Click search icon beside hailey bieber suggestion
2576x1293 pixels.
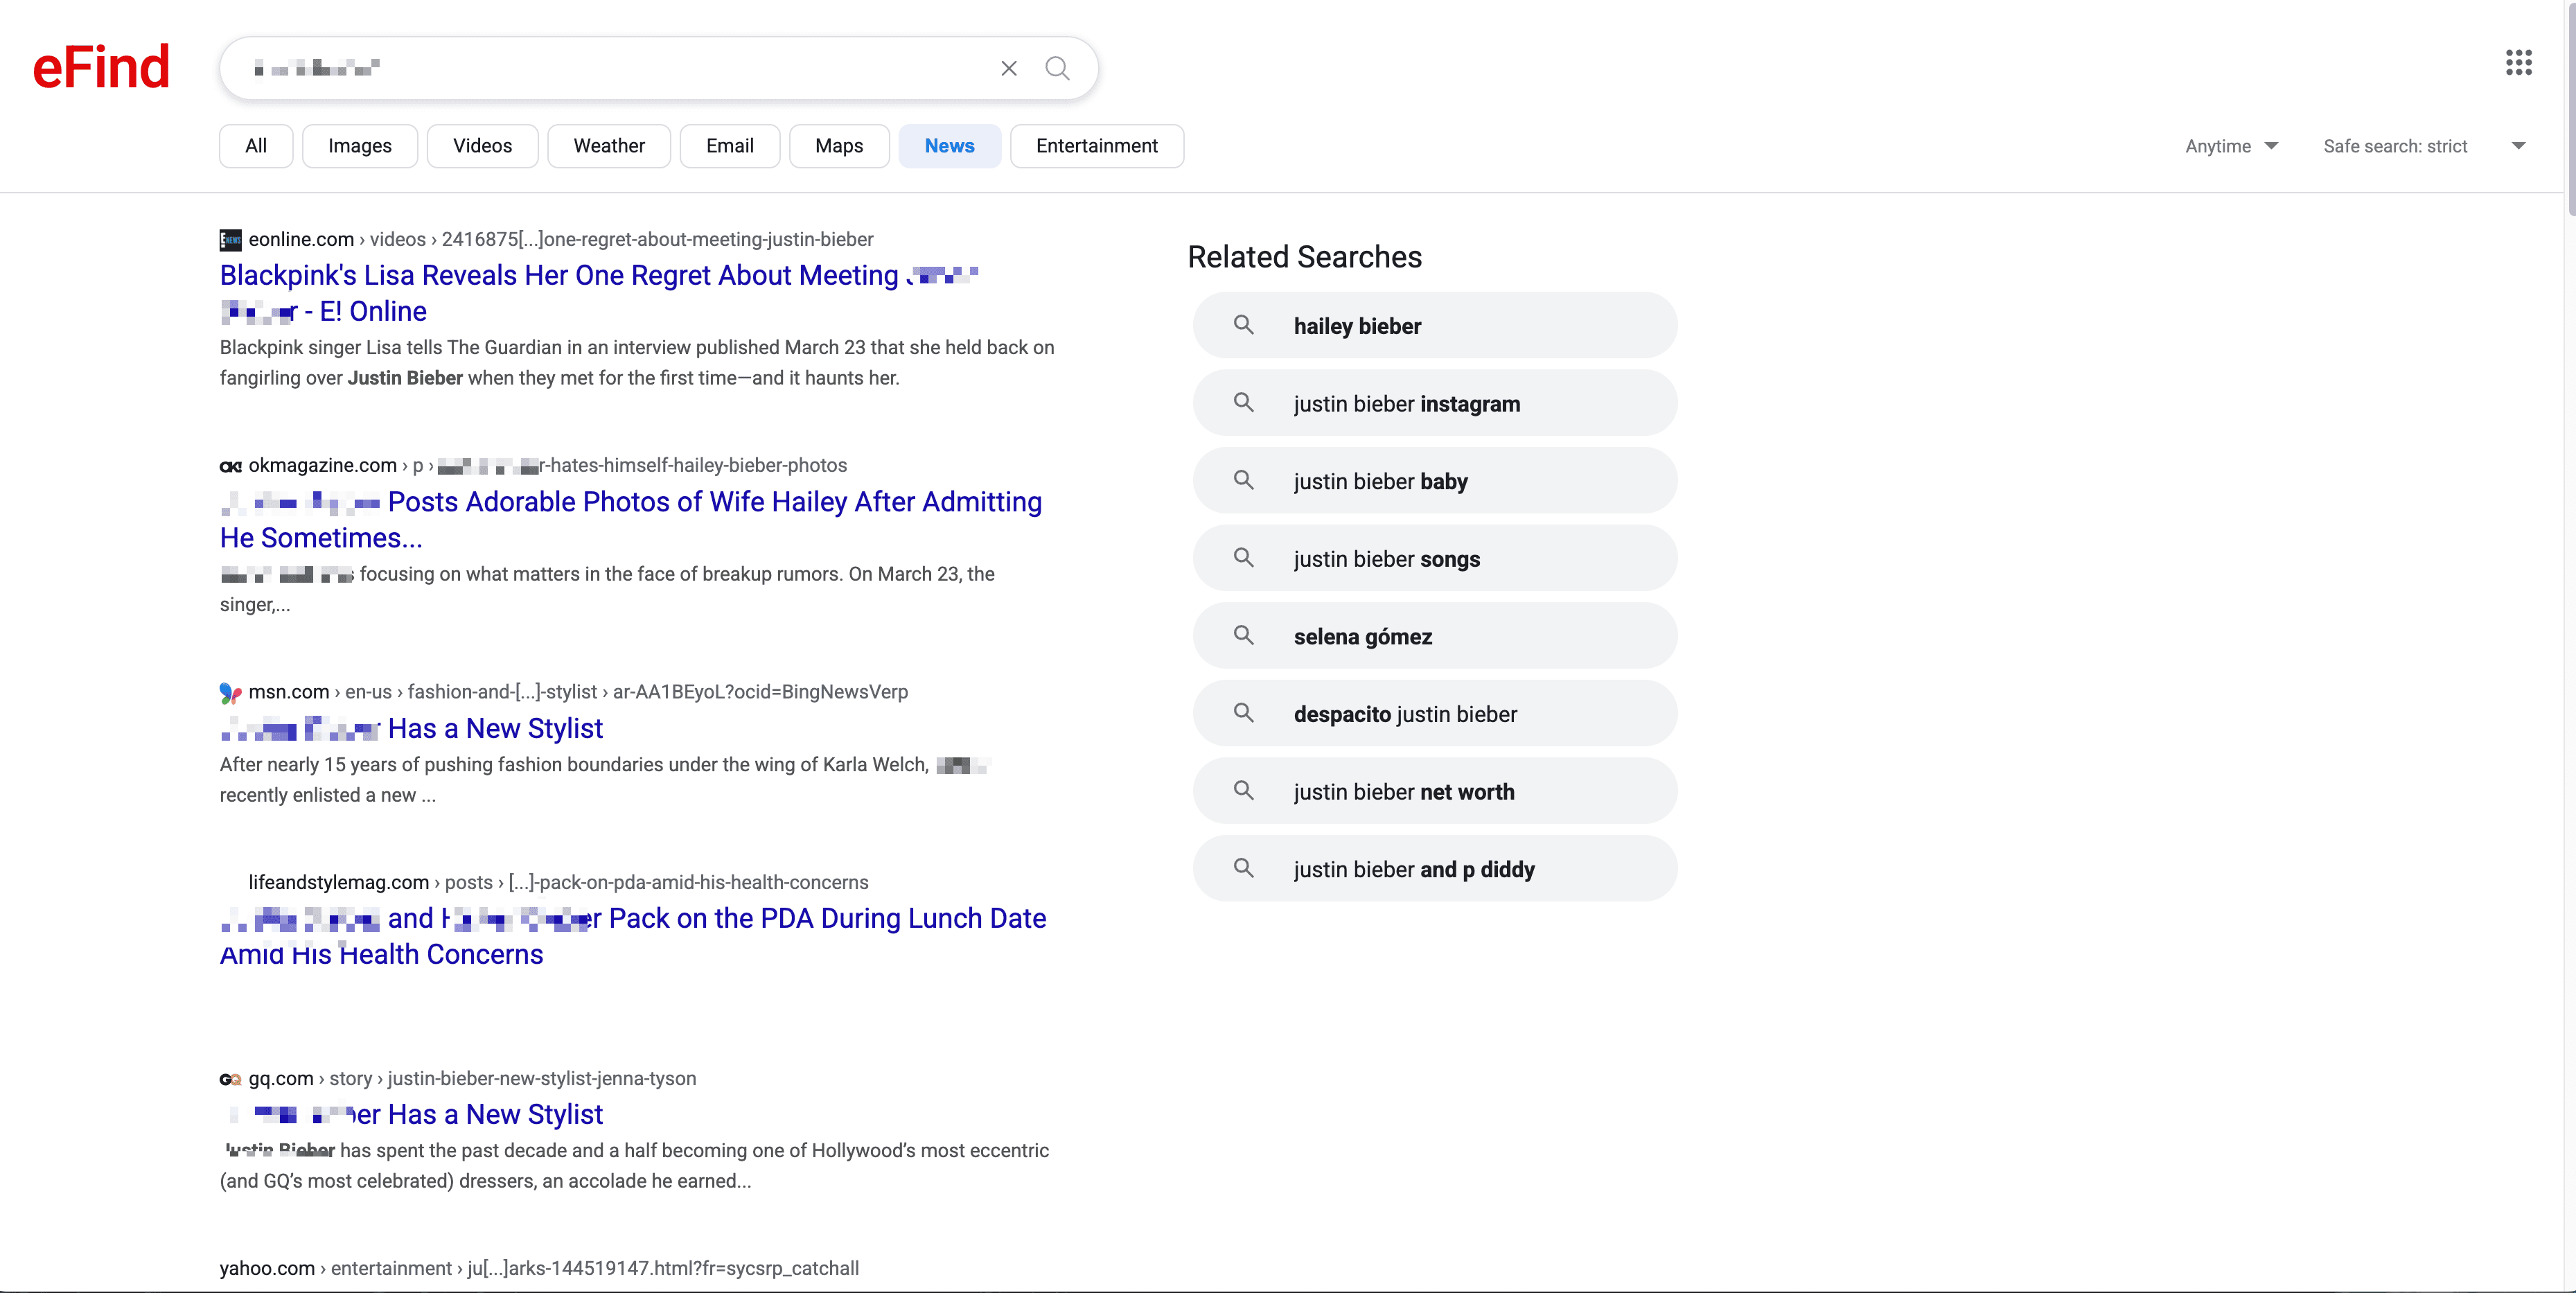click(x=1243, y=325)
